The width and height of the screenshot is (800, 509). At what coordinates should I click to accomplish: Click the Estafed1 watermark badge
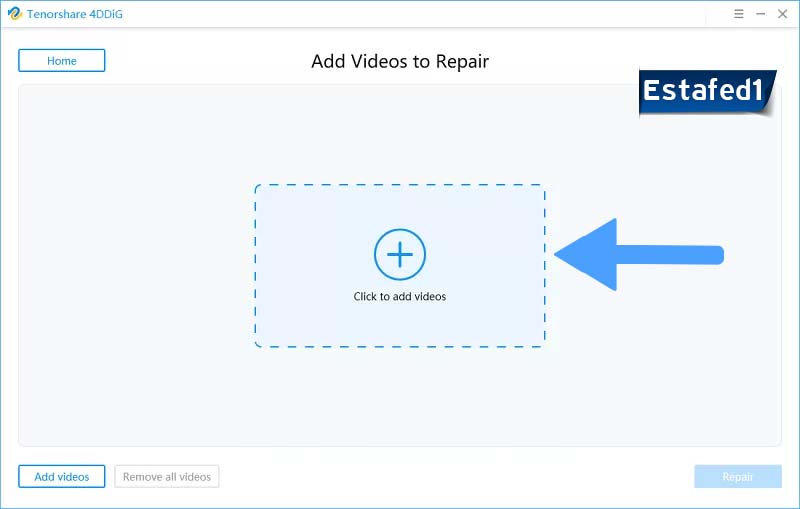coord(704,92)
